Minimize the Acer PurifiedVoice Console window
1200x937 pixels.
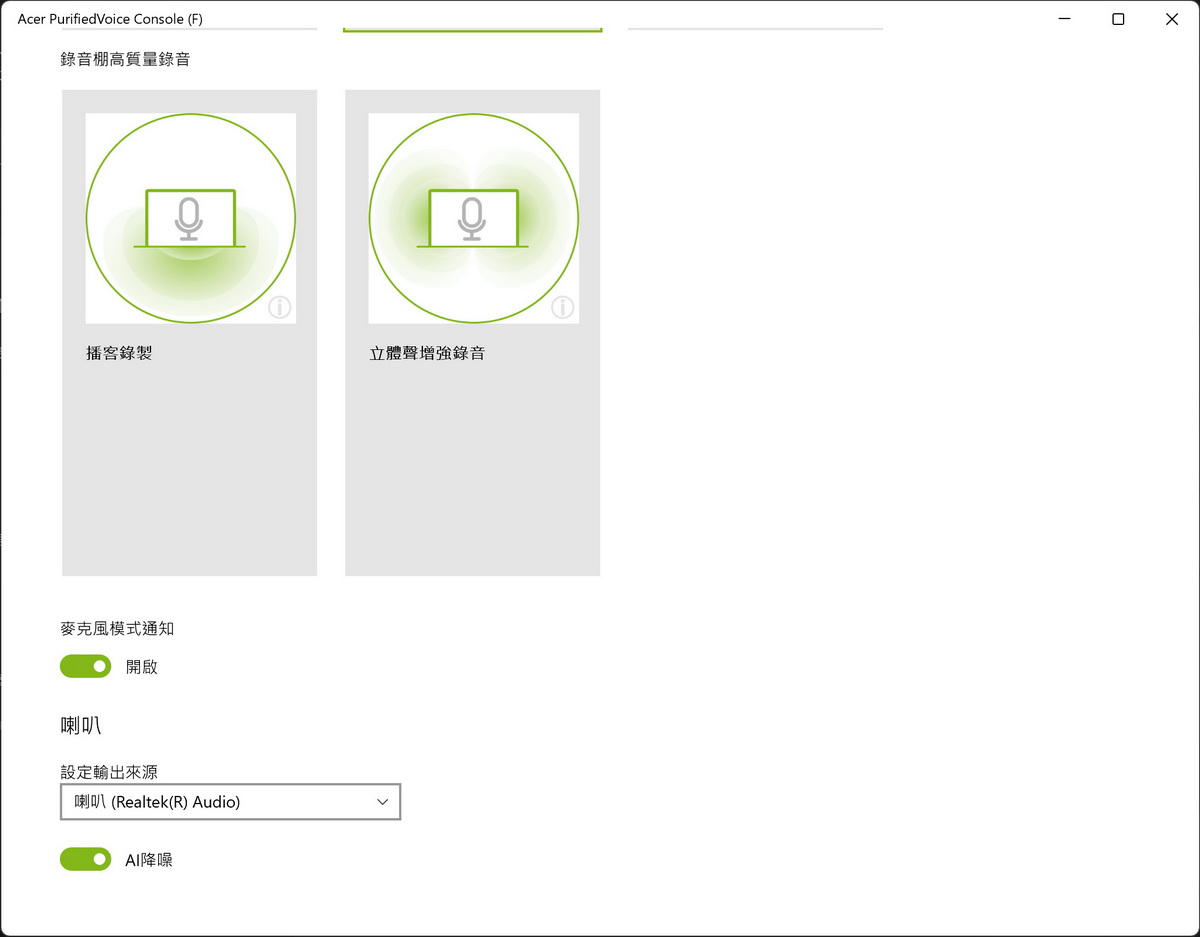point(1065,19)
